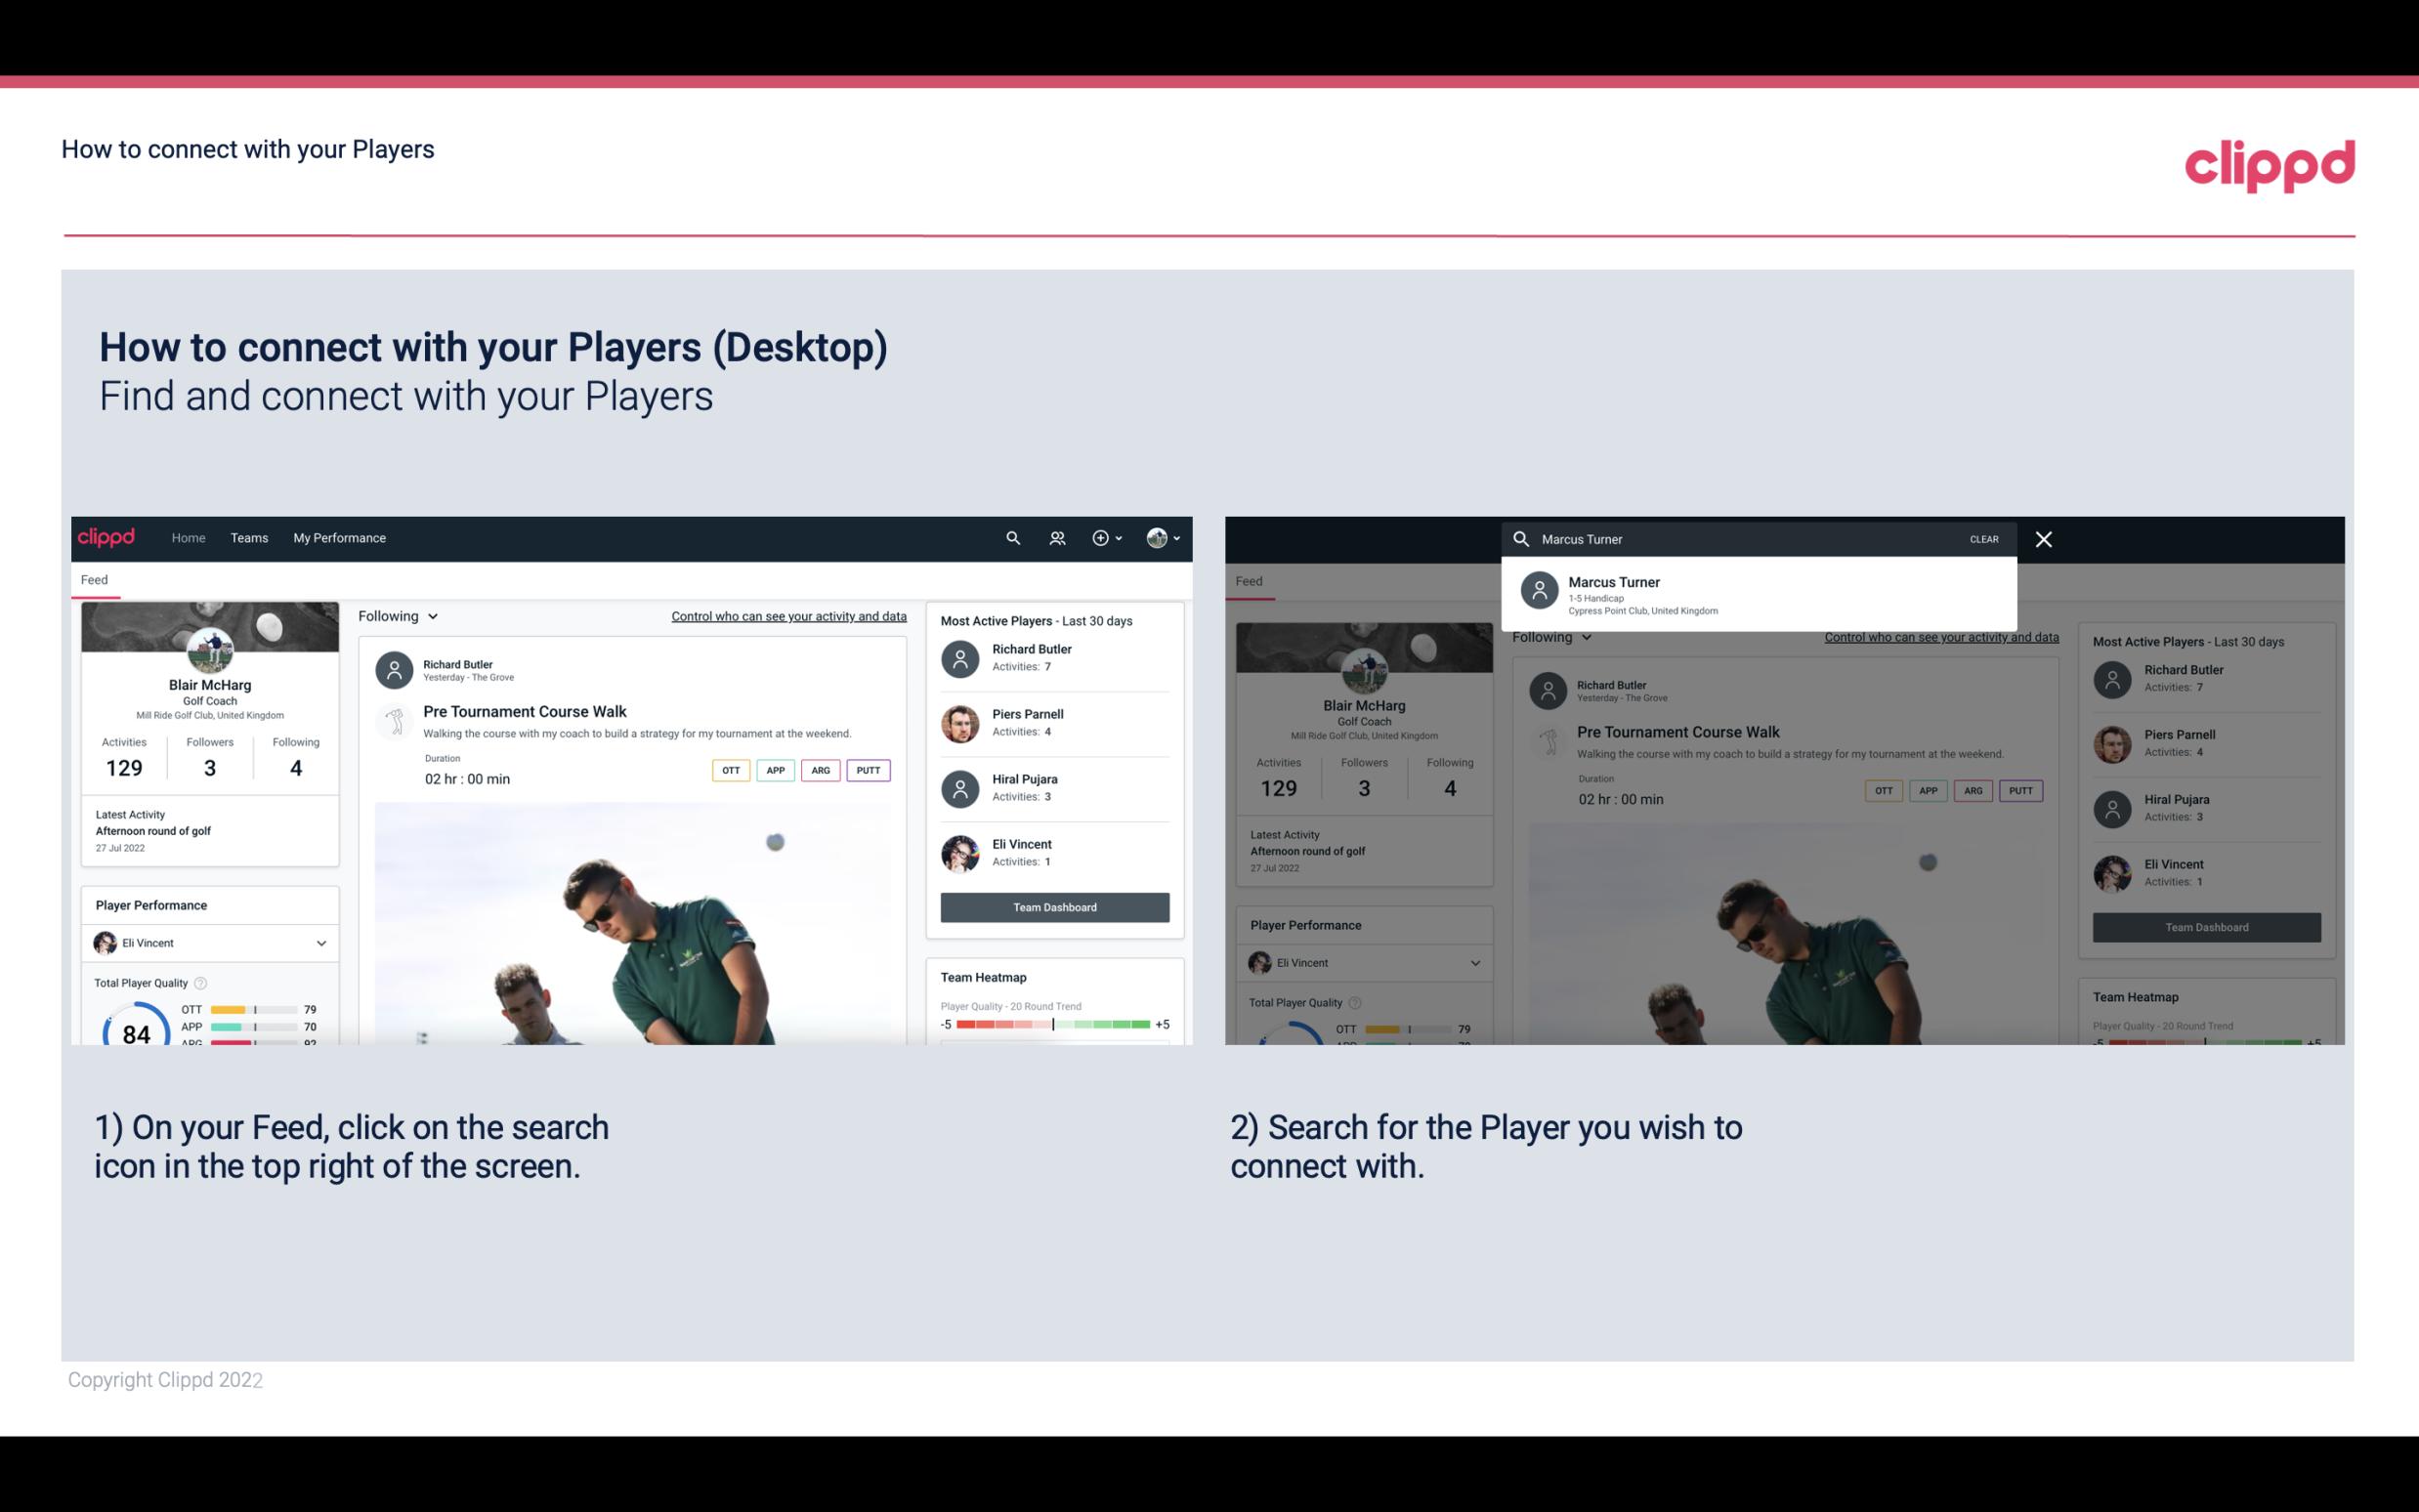Open the Home menu tab
The width and height of the screenshot is (2419, 1512).
coord(187,536)
